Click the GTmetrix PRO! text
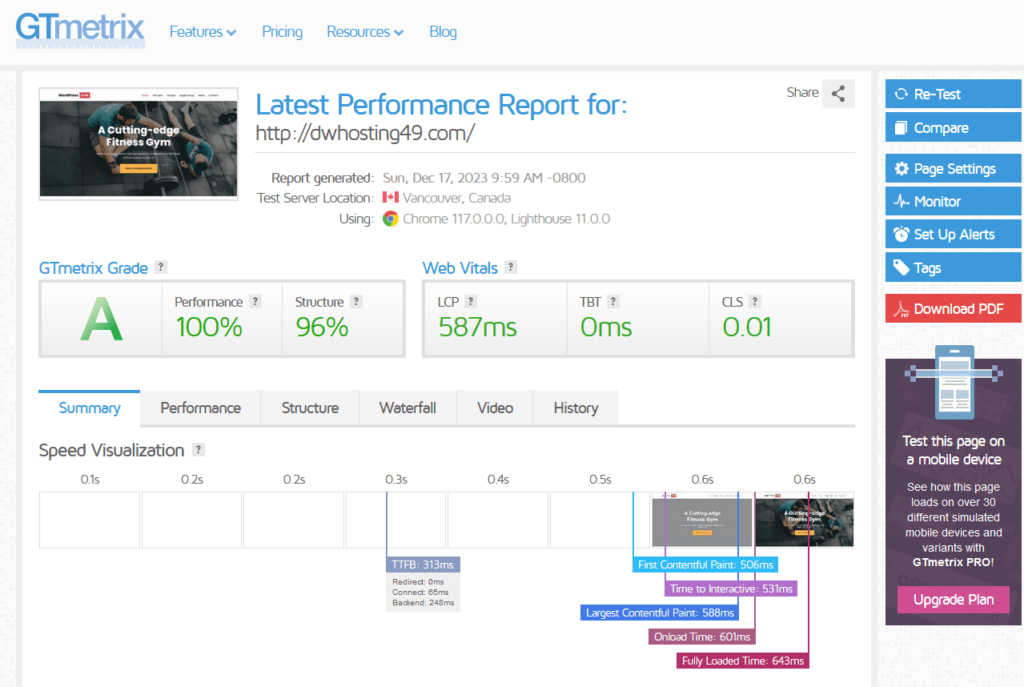The height and width of the screenshot is (687, 1024). [953, 562]
